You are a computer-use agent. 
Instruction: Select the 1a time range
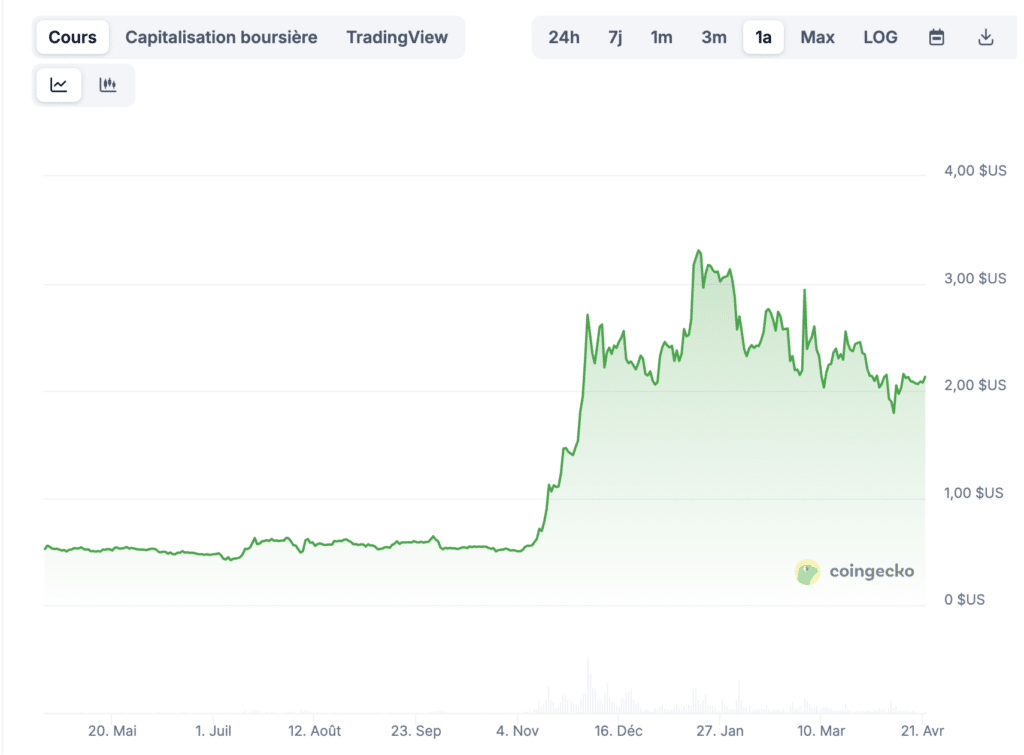pos(763,37)
